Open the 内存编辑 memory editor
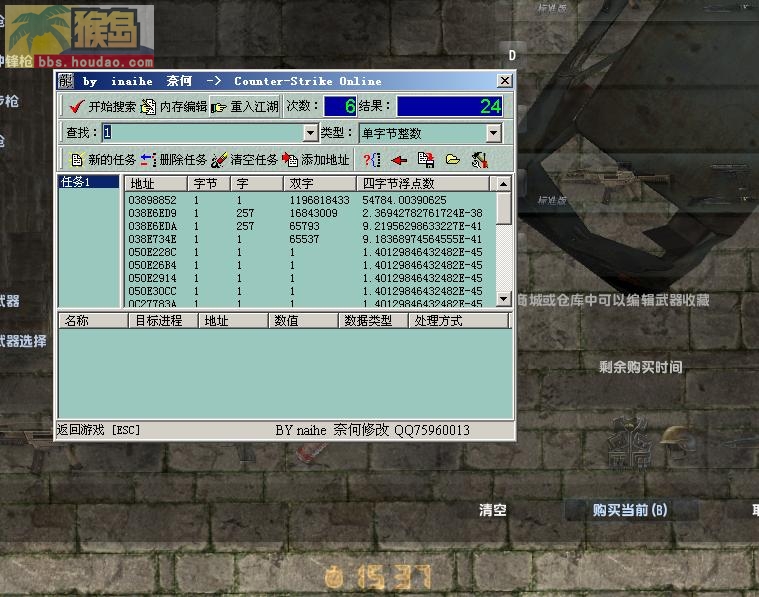 [x=174, y=107]
